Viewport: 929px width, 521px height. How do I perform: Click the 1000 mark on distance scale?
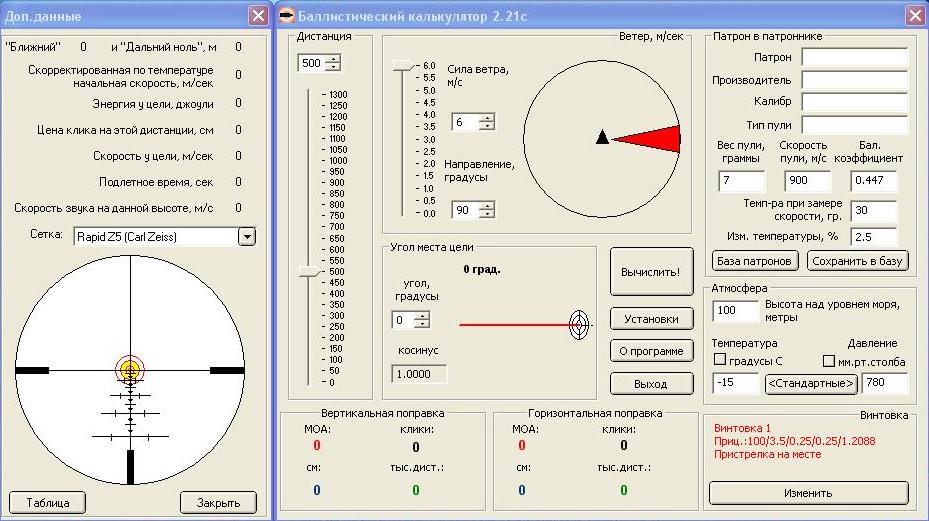[338, 161]
